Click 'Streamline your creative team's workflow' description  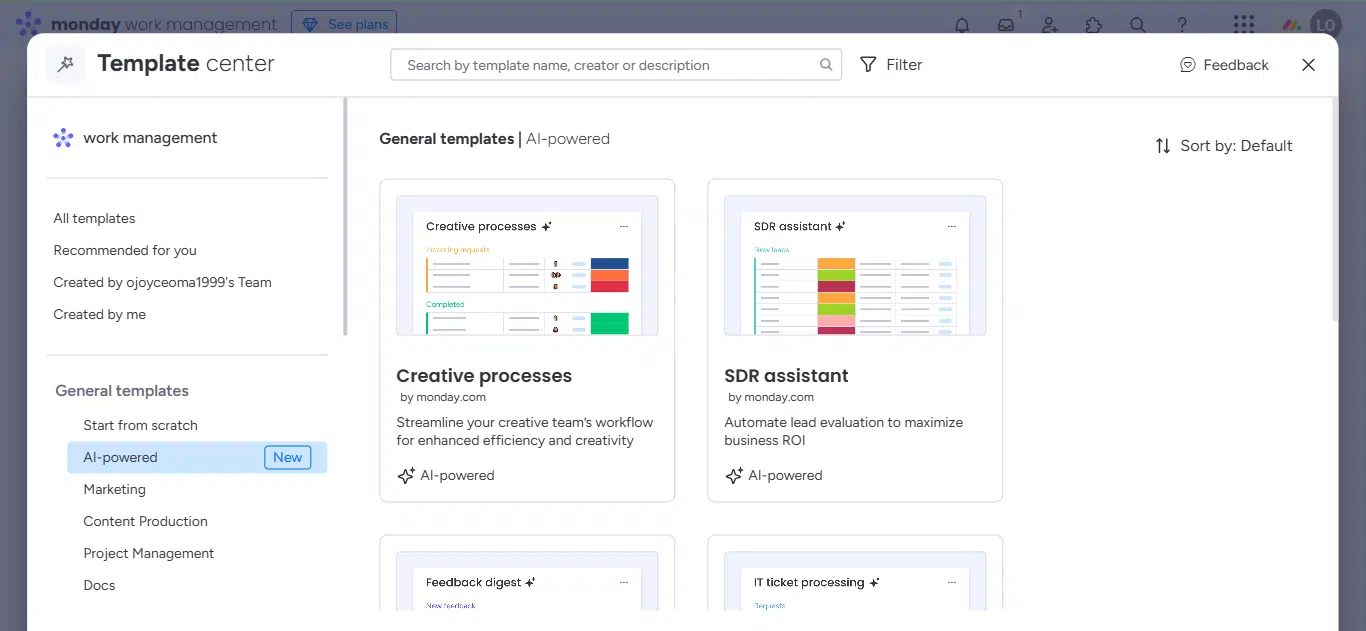[x=525, y=431]
